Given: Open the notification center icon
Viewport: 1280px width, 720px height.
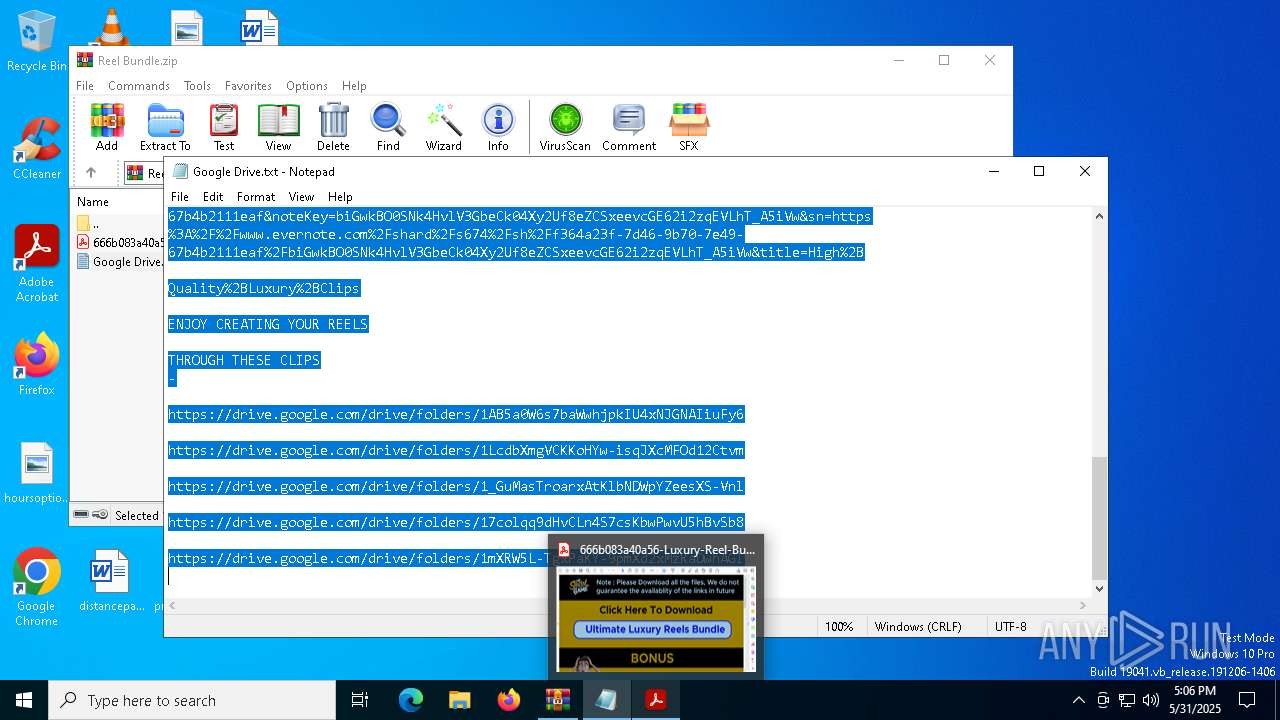Looking at the screenshot, I should [1247, 700].
